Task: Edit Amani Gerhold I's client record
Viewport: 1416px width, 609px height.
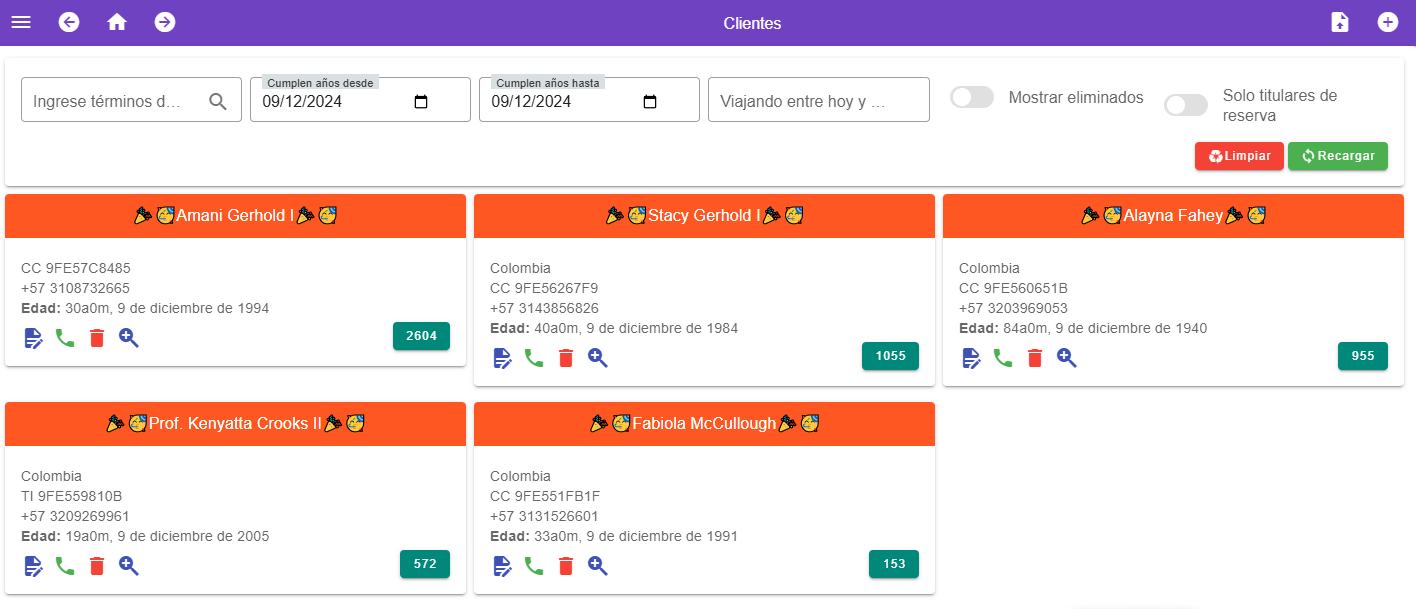Action: (x=33, y=338)
